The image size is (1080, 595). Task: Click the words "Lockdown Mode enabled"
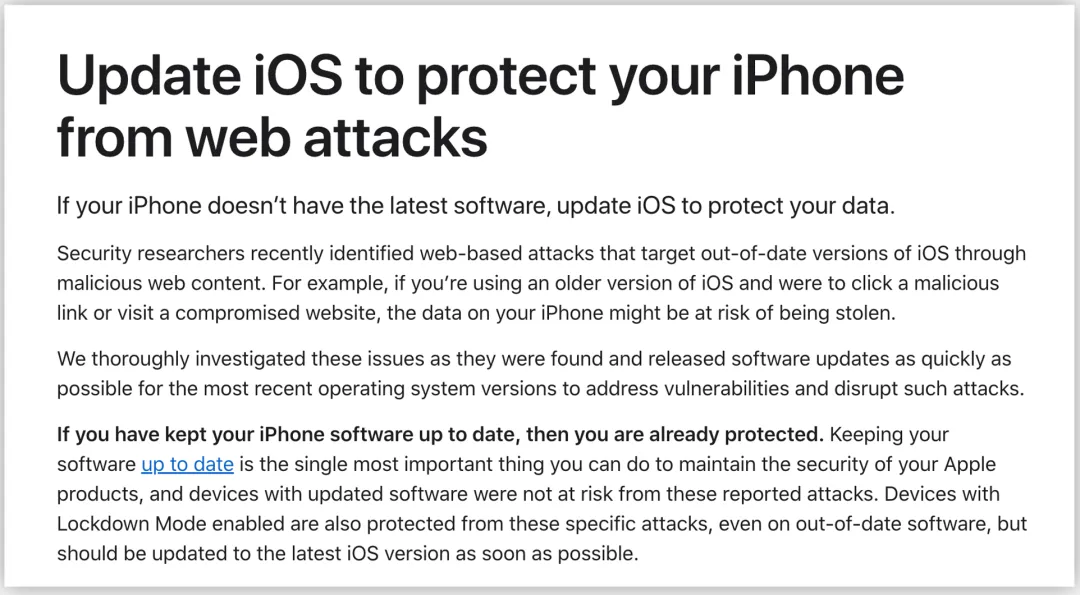pyautogui.click(x=170, y=525)
